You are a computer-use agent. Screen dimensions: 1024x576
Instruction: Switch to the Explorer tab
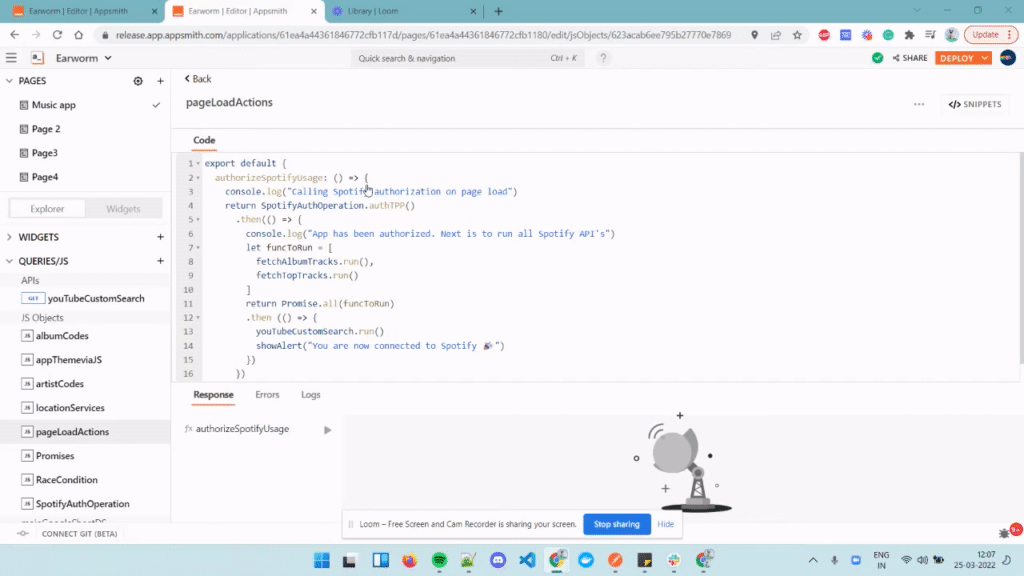pos(47,209)
